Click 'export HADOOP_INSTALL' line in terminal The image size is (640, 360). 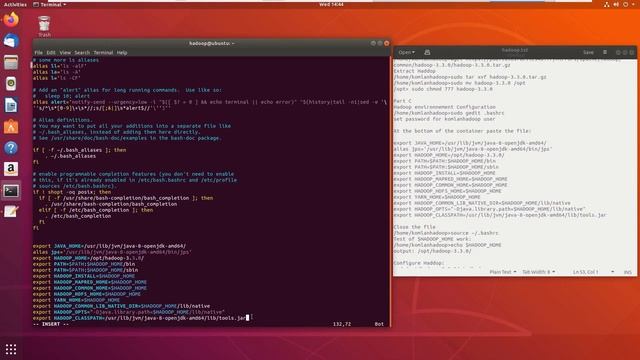[84, 276]
